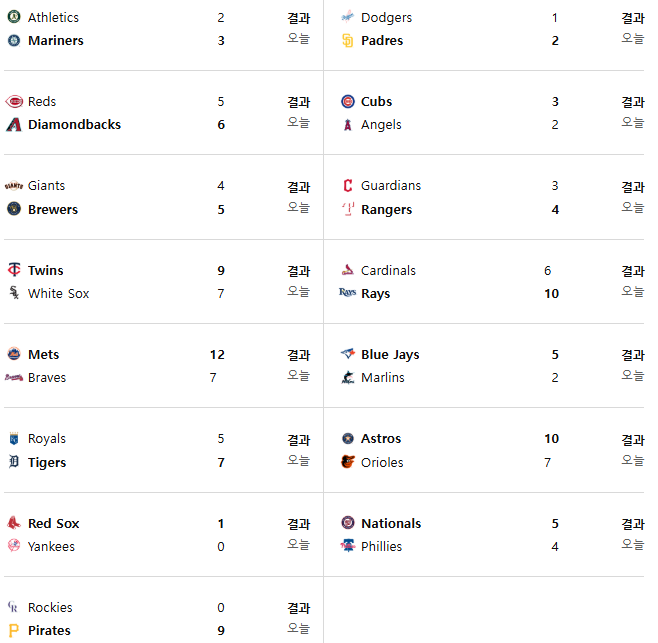Click the Mariners team logo
The height and width of the screenshot is (643, 658).
(x=14, y=41)
